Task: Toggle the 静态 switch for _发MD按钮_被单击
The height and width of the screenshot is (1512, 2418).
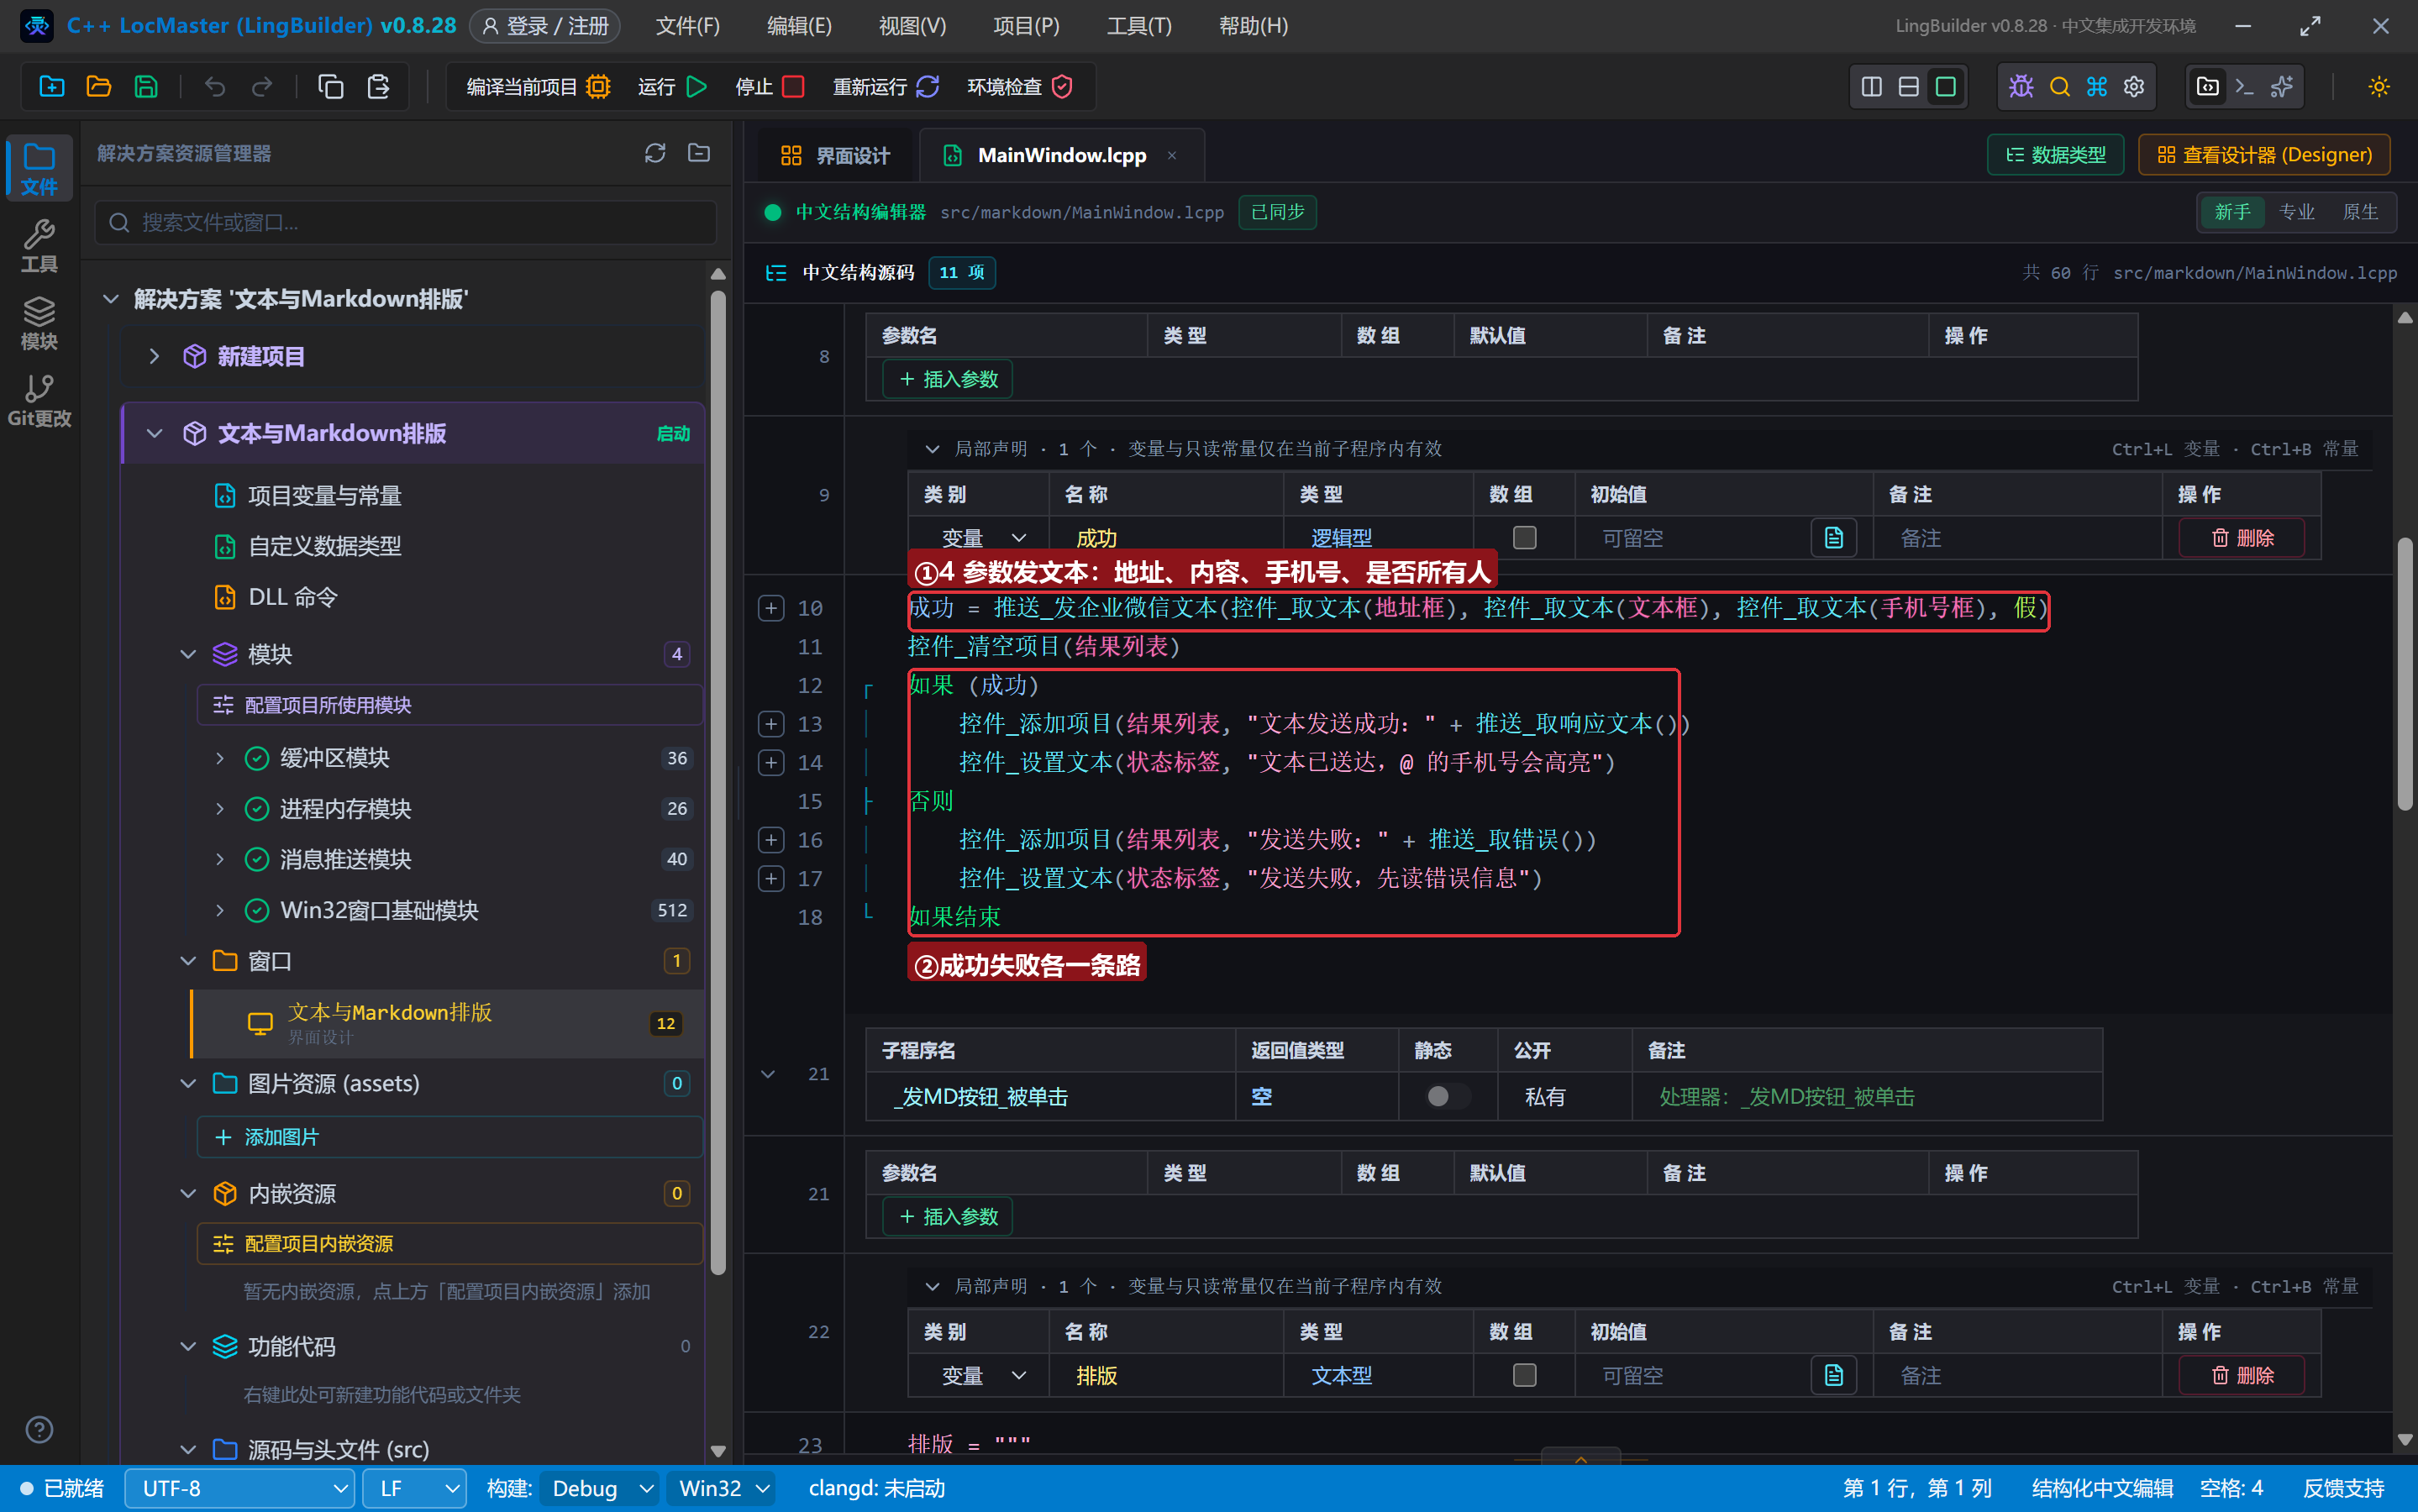Action: tap(1446, 1096)
